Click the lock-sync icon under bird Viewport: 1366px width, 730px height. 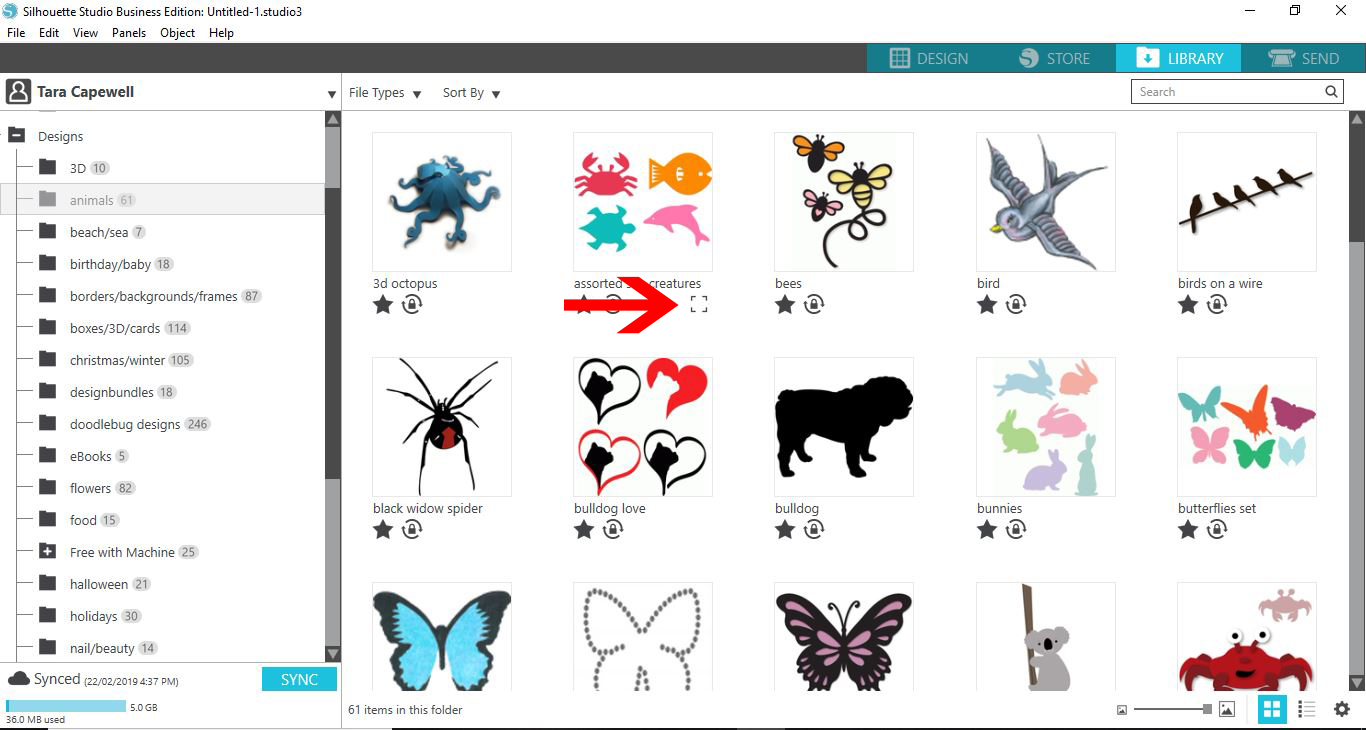tap(1016, 305)
